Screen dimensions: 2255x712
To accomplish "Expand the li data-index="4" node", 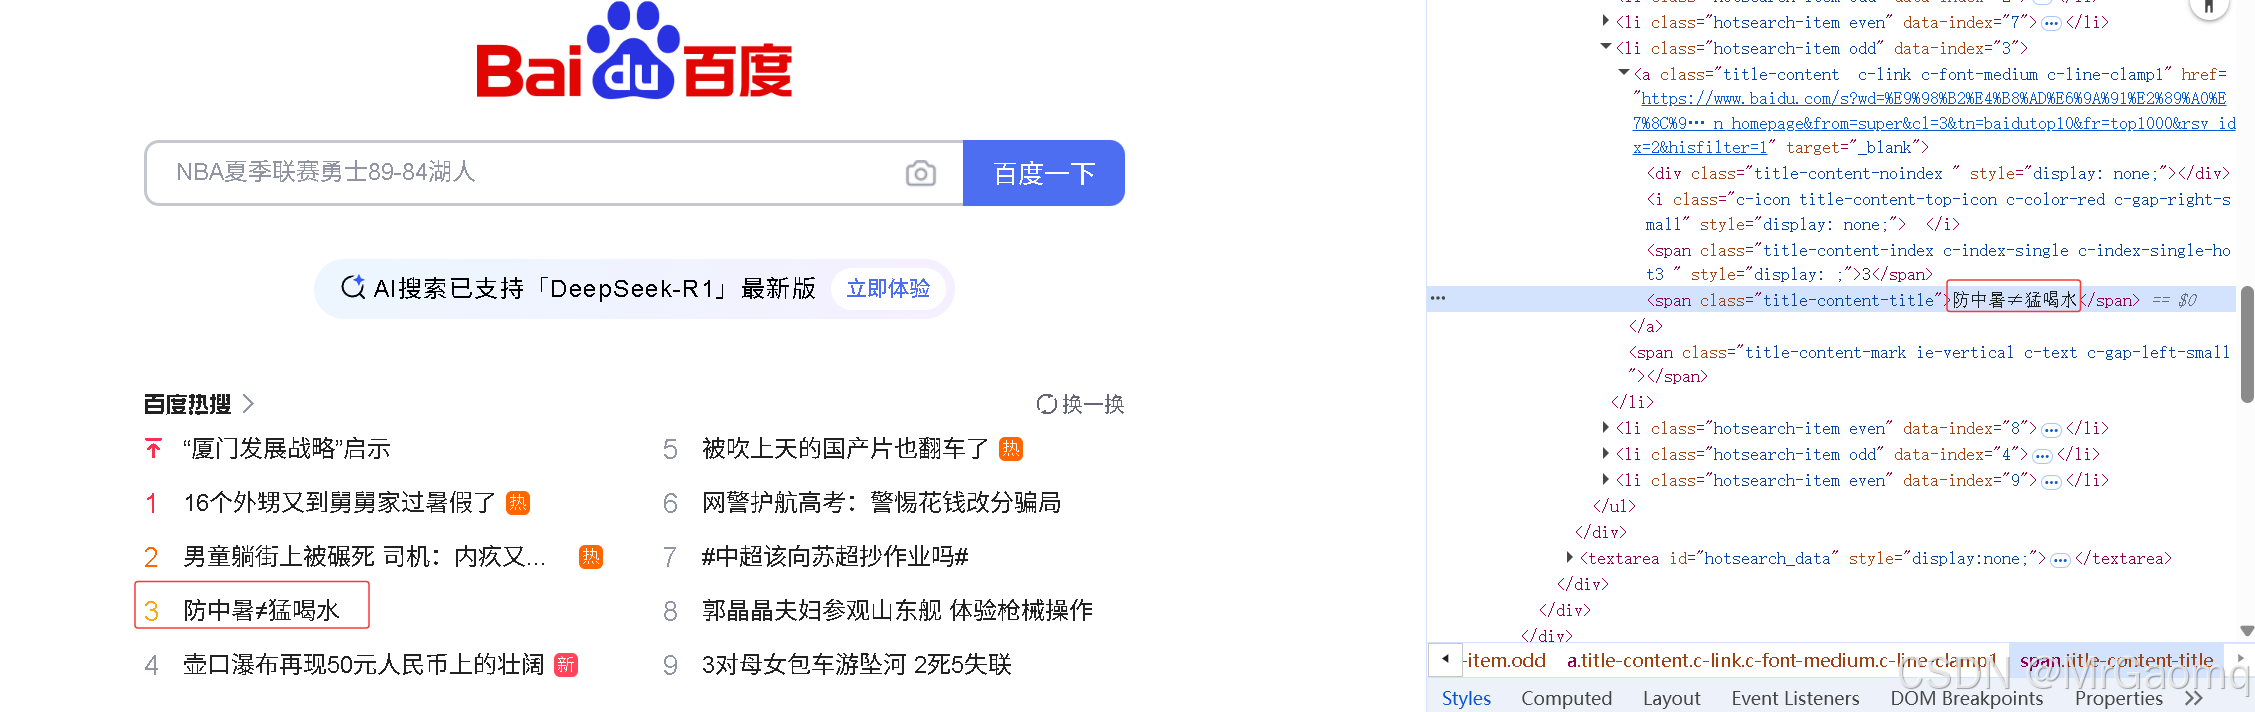I will [x=1606, y=453].
